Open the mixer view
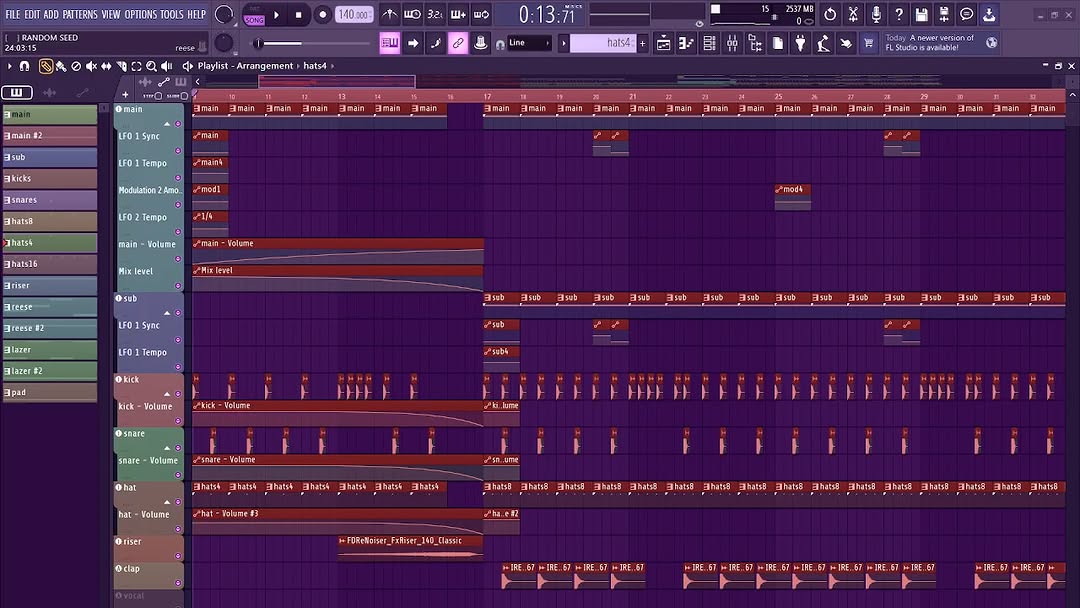The image size is (1080, 608). (x=732, y=43)
